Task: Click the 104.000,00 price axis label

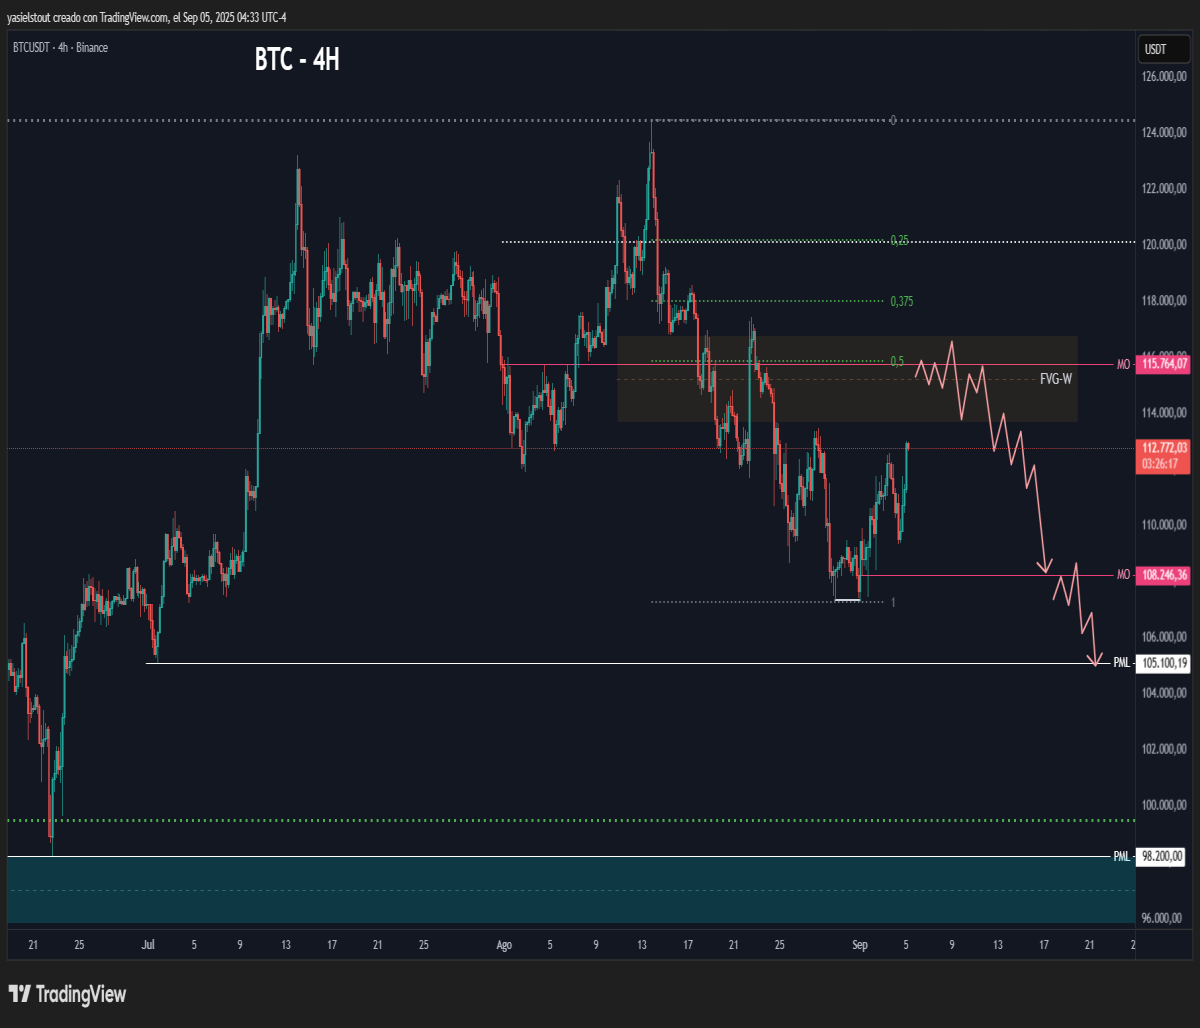Action: point(1164,692)
